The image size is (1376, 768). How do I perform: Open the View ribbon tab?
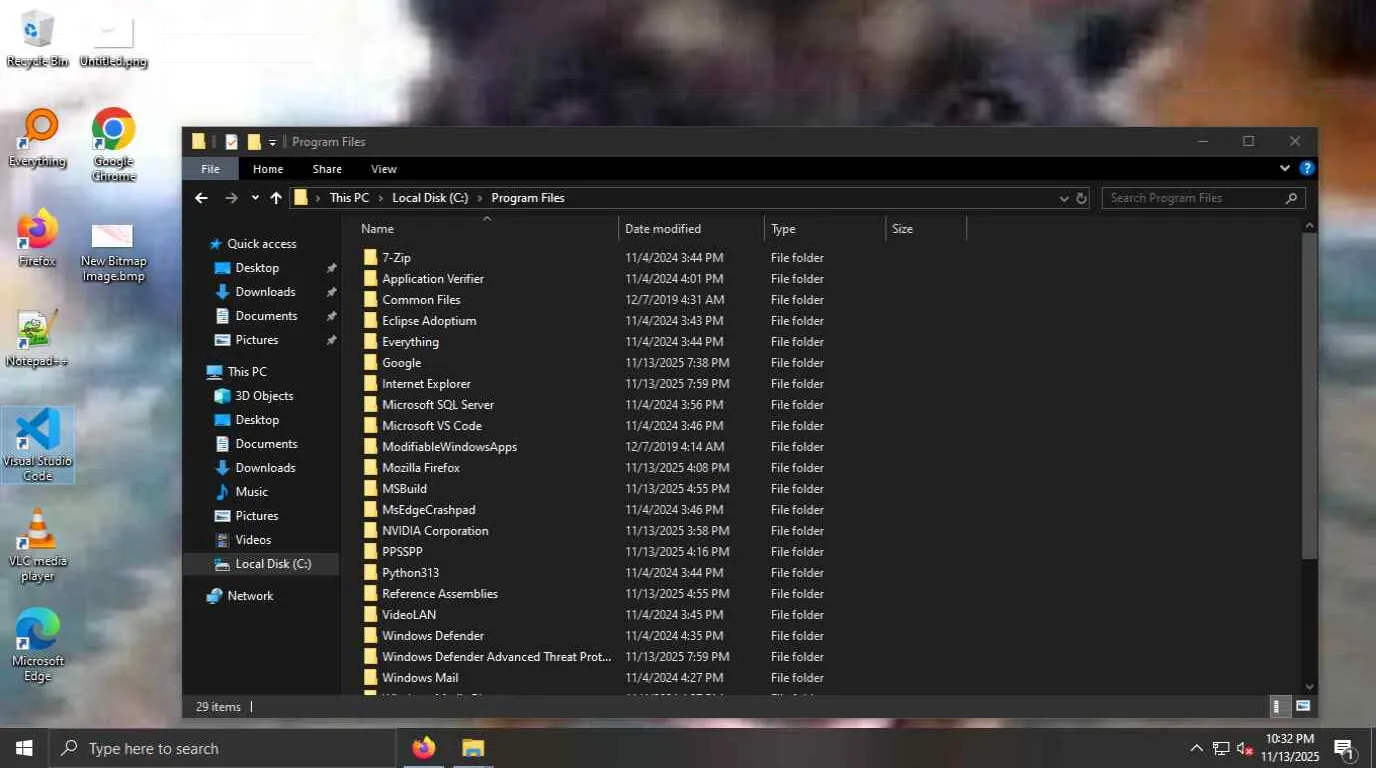click(384, 169)
